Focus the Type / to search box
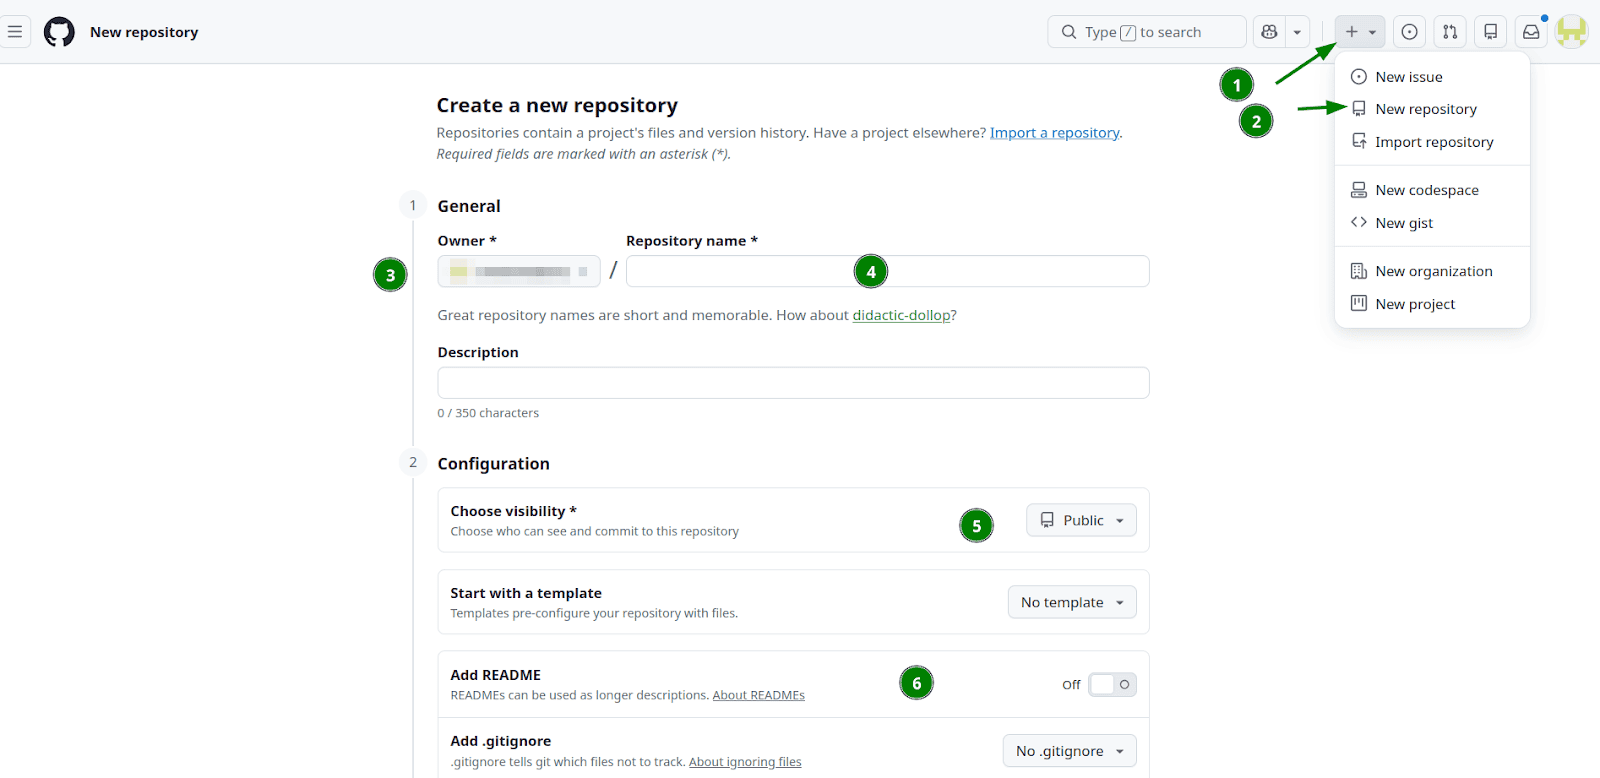This screenshot has width=1600, height=778. [1147, 32]
